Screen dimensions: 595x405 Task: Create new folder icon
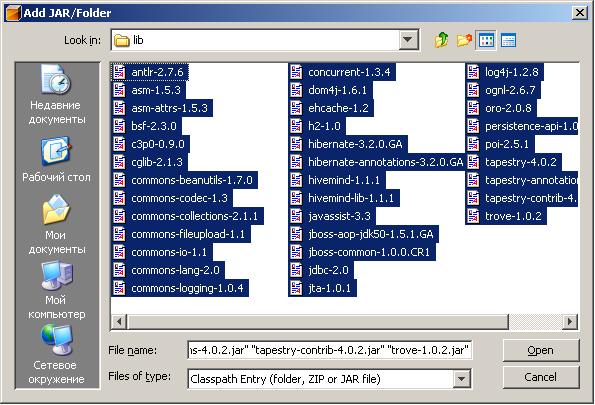click(464, 40)
